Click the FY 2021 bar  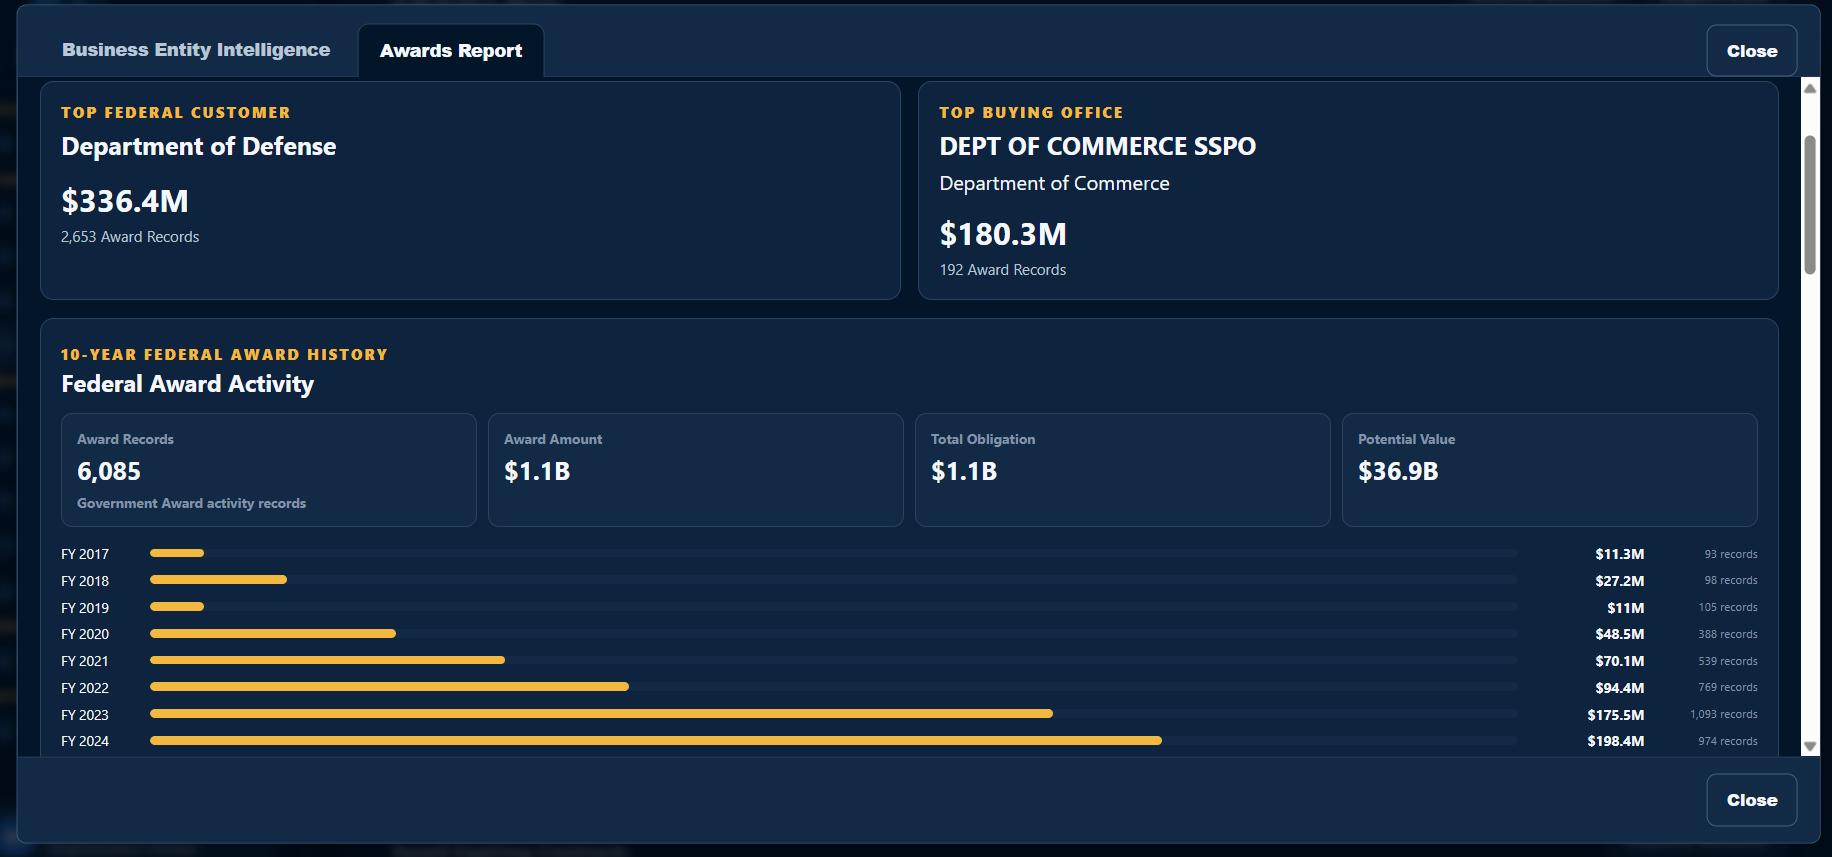coord(327,660)
